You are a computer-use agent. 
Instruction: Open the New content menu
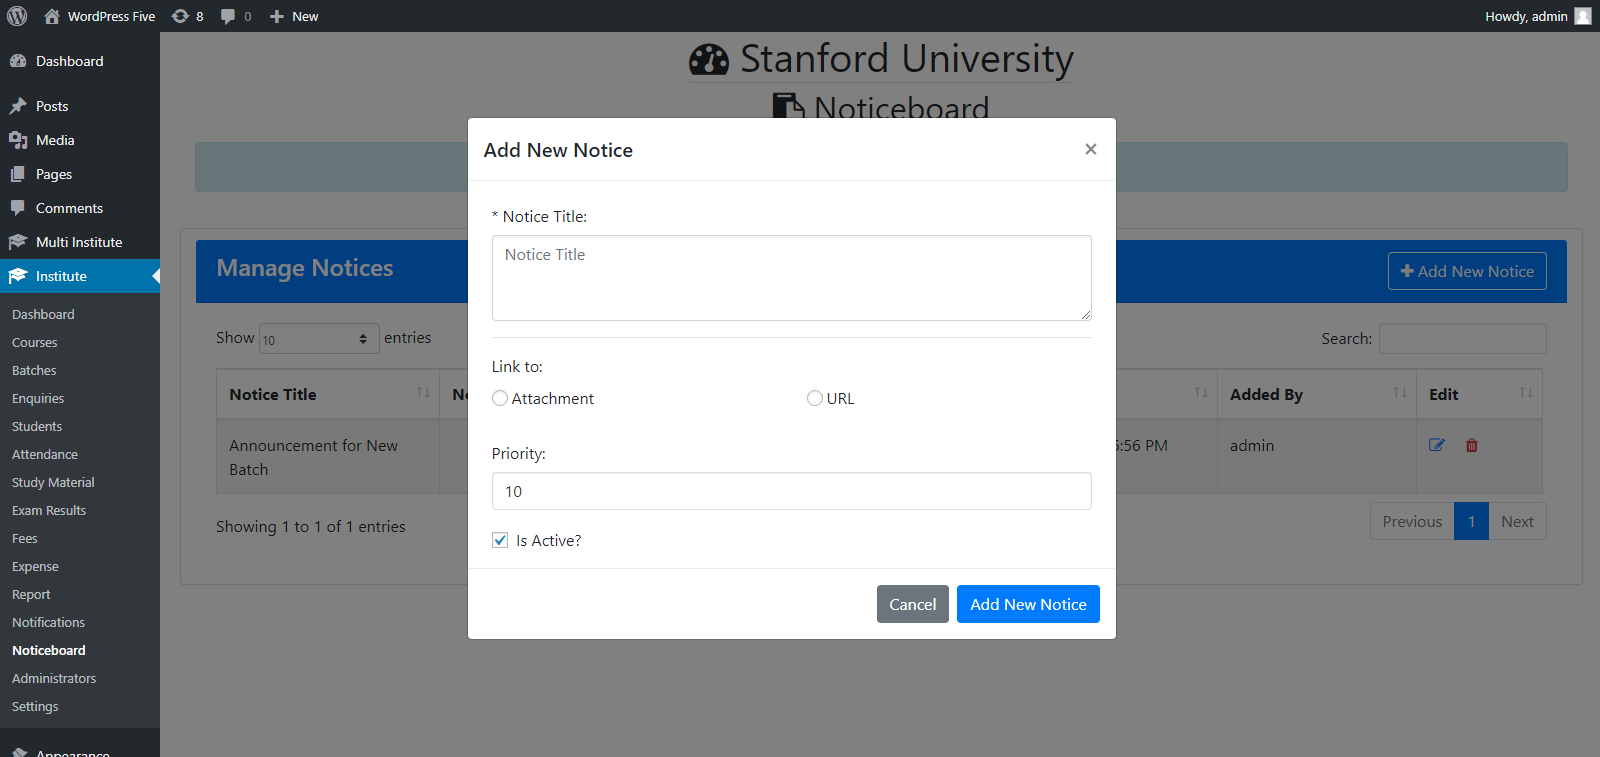tap(294, 16)
